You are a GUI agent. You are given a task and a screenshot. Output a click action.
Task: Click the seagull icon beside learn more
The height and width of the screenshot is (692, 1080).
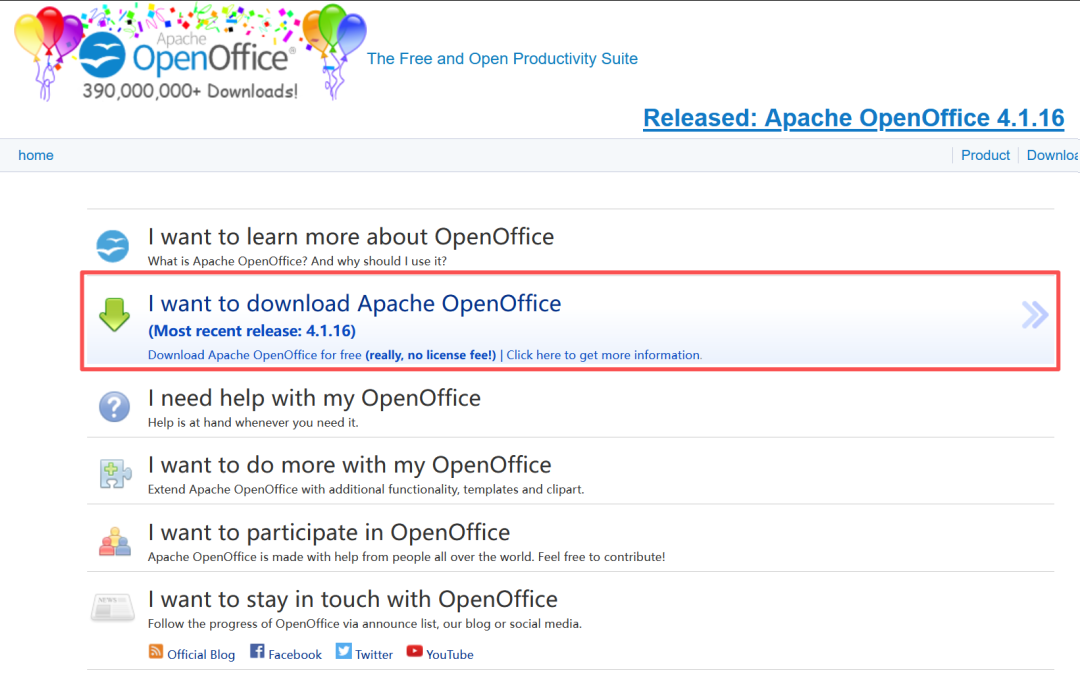point(112,247)
